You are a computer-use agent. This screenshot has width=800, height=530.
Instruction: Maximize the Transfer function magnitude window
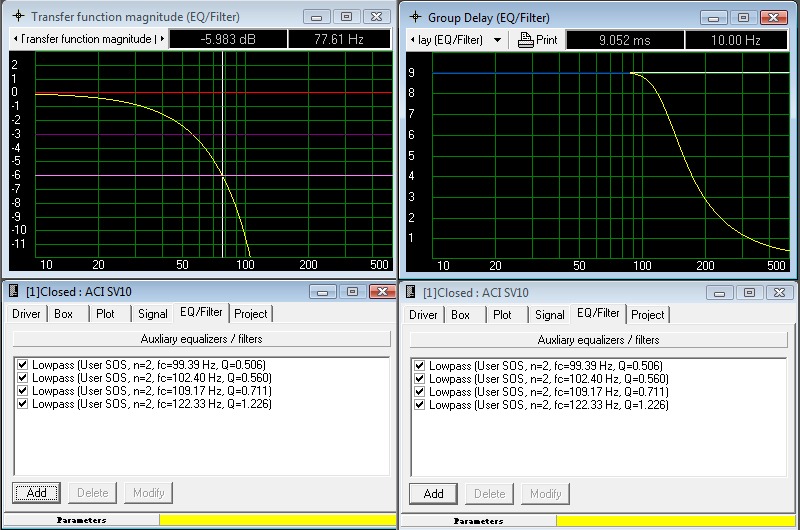(346, 16)
